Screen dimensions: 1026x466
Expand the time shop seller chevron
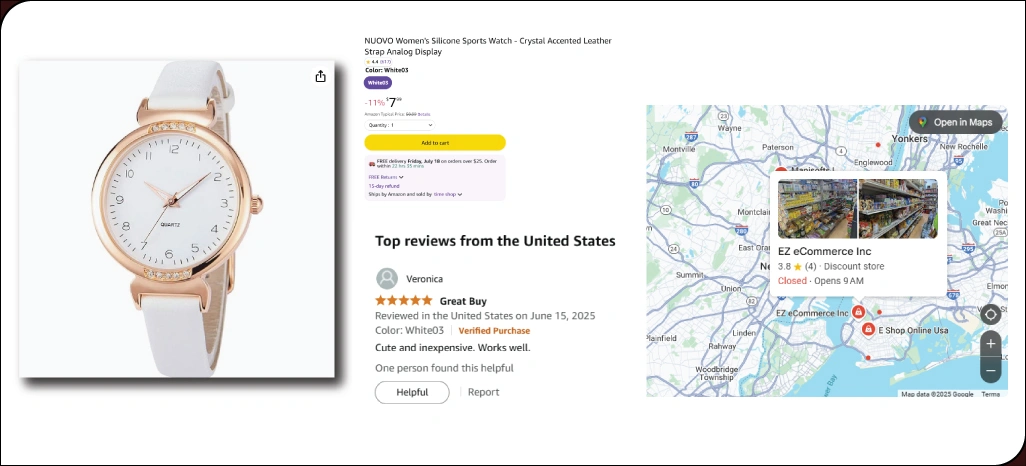(460, 194)
